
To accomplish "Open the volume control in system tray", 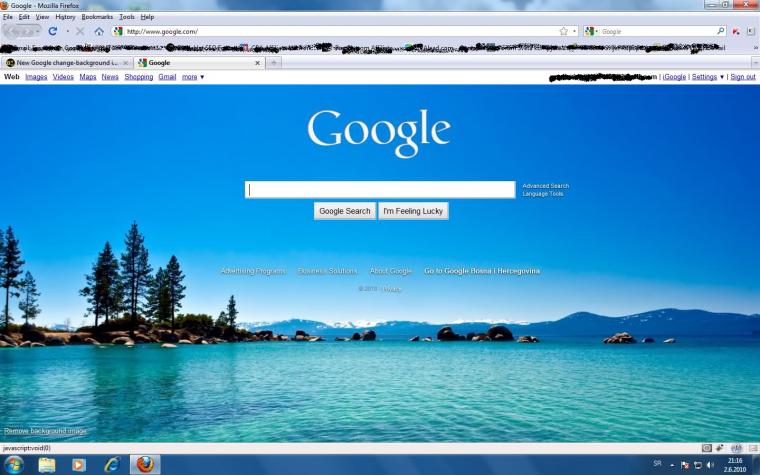I will tap(710, 465).
